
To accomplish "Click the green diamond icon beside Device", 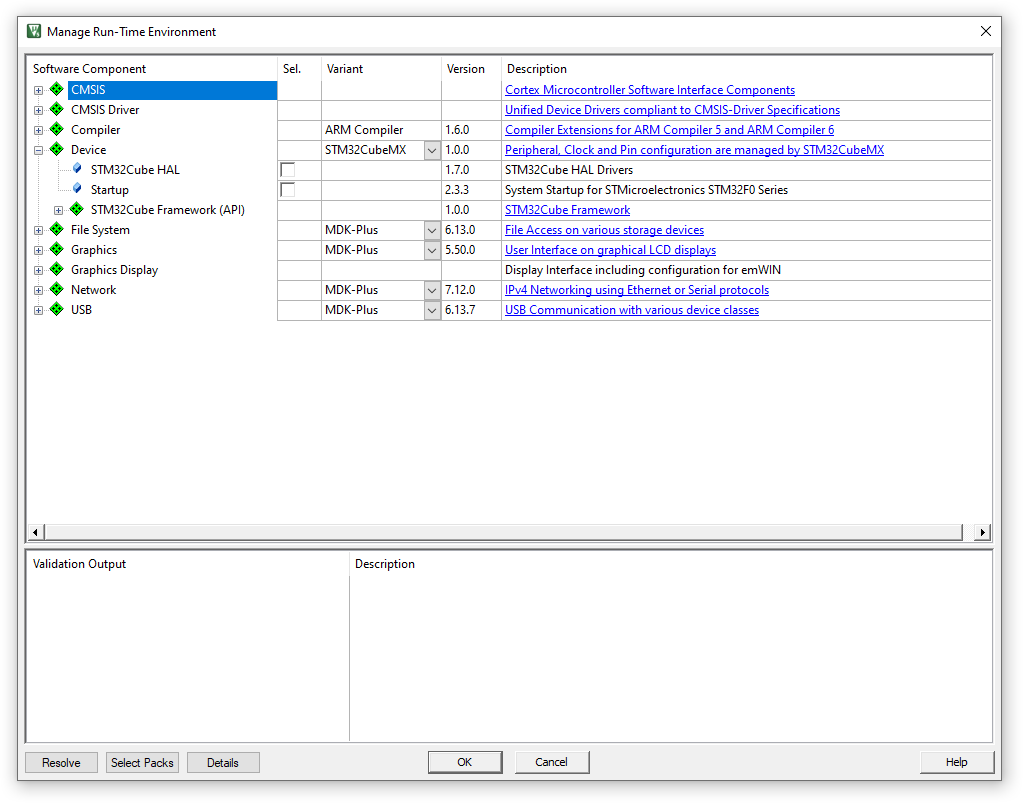I will point(57,149).
